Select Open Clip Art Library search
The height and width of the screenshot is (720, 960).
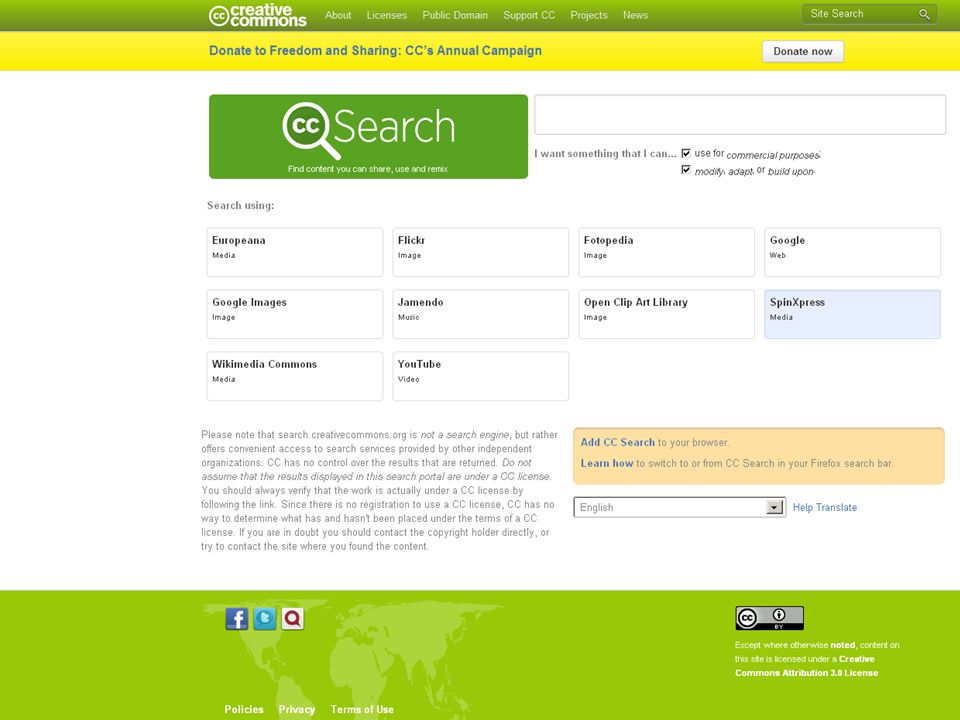point(667,314)
